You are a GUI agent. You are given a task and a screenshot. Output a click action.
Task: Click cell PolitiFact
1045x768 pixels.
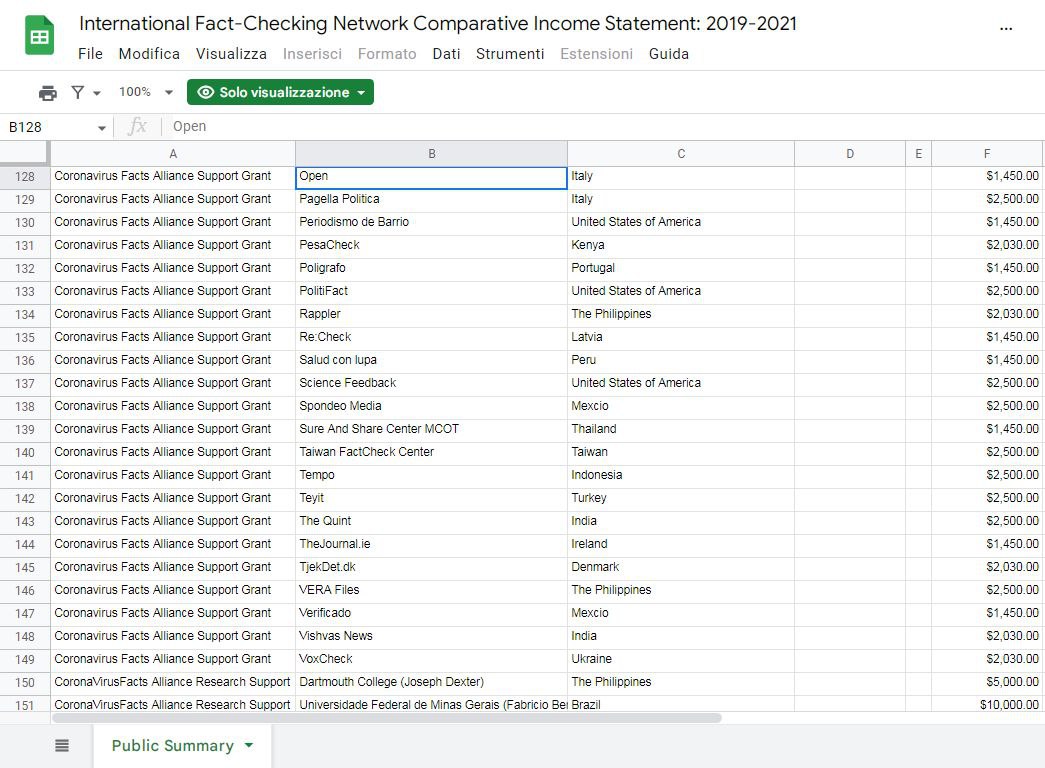pos(431,291)
